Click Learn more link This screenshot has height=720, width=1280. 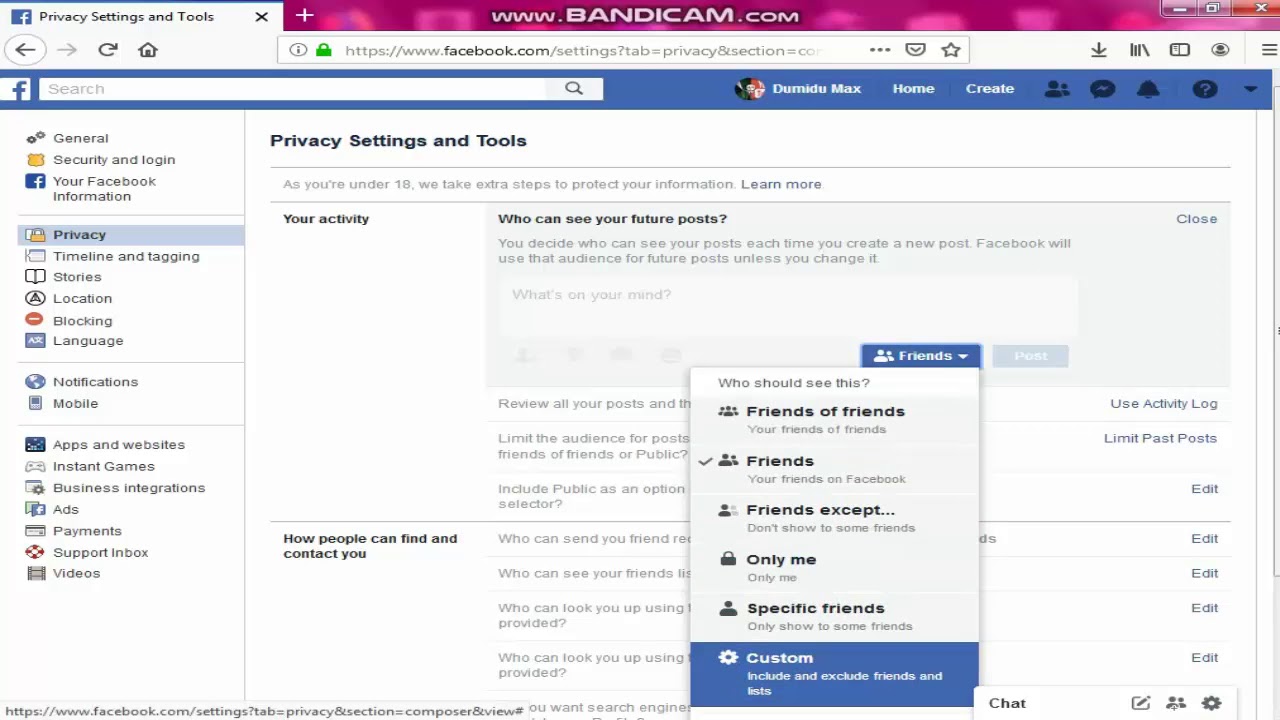781,184
